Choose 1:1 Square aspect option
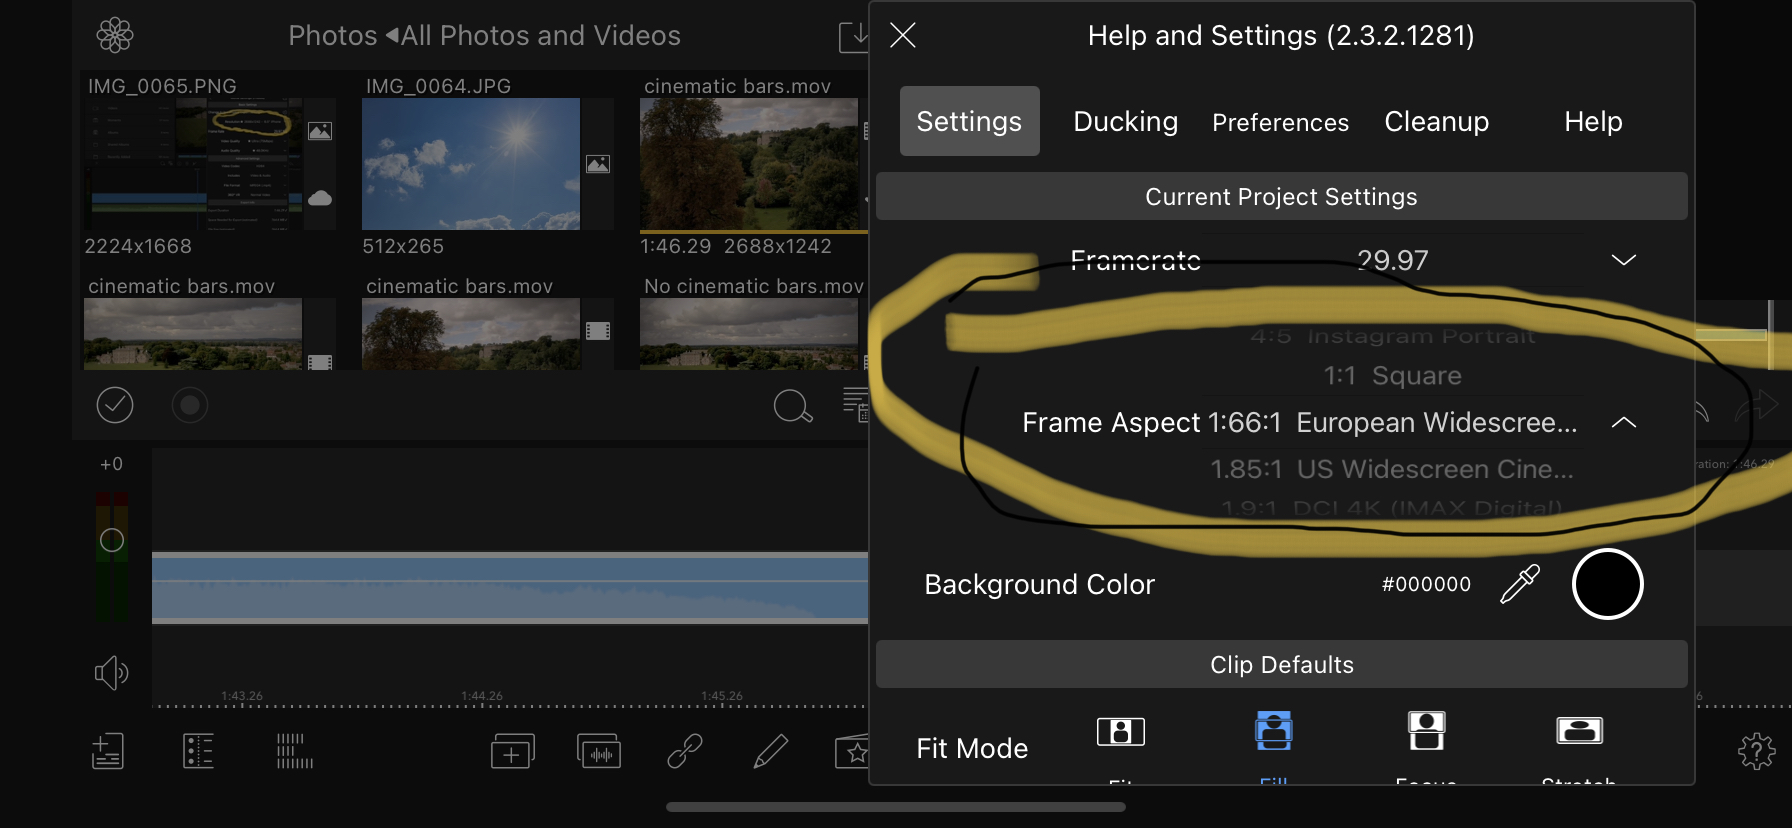The image size is (1792, 828). click(x=1392, y=376)
